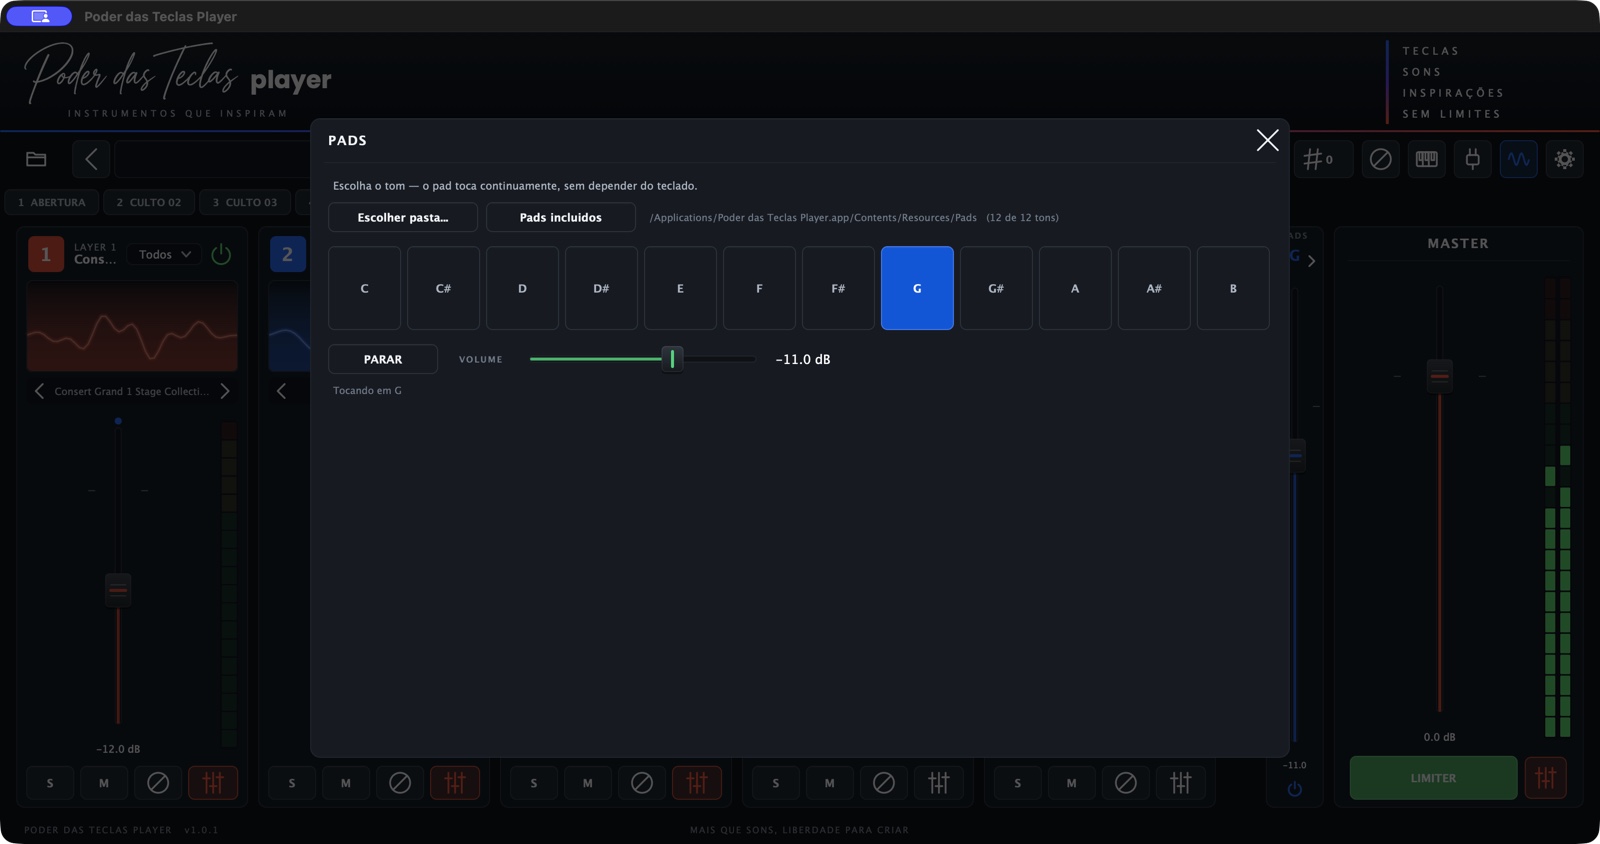This screenshot has height=844, width=1600.
Task: Mute Layer 2 with M button
Action: coord(346,783)
